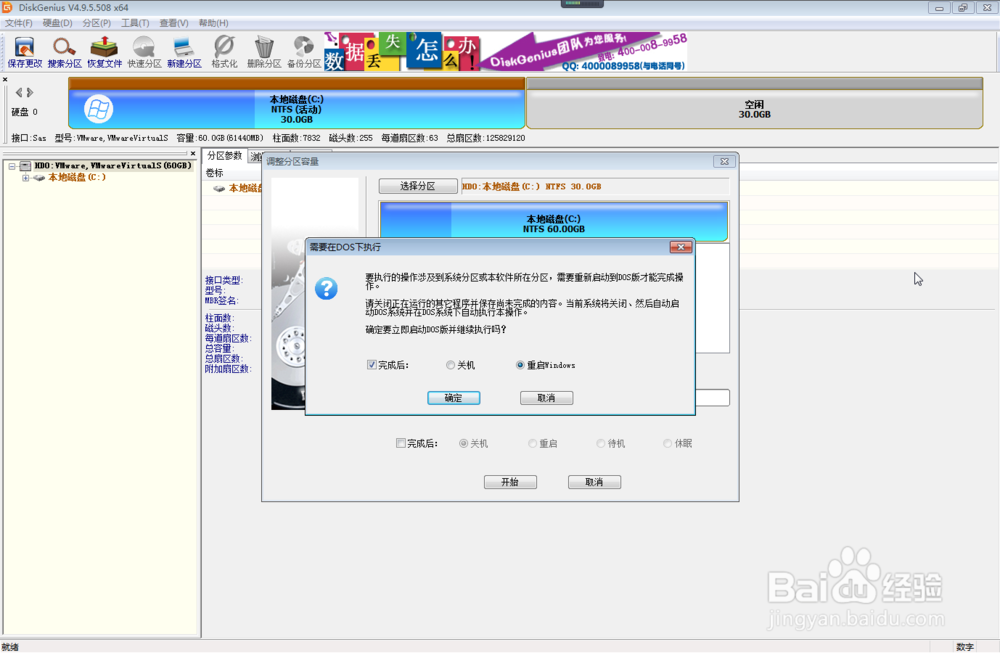
Task: Close the left disk tree panel
Action: [193, 154]
